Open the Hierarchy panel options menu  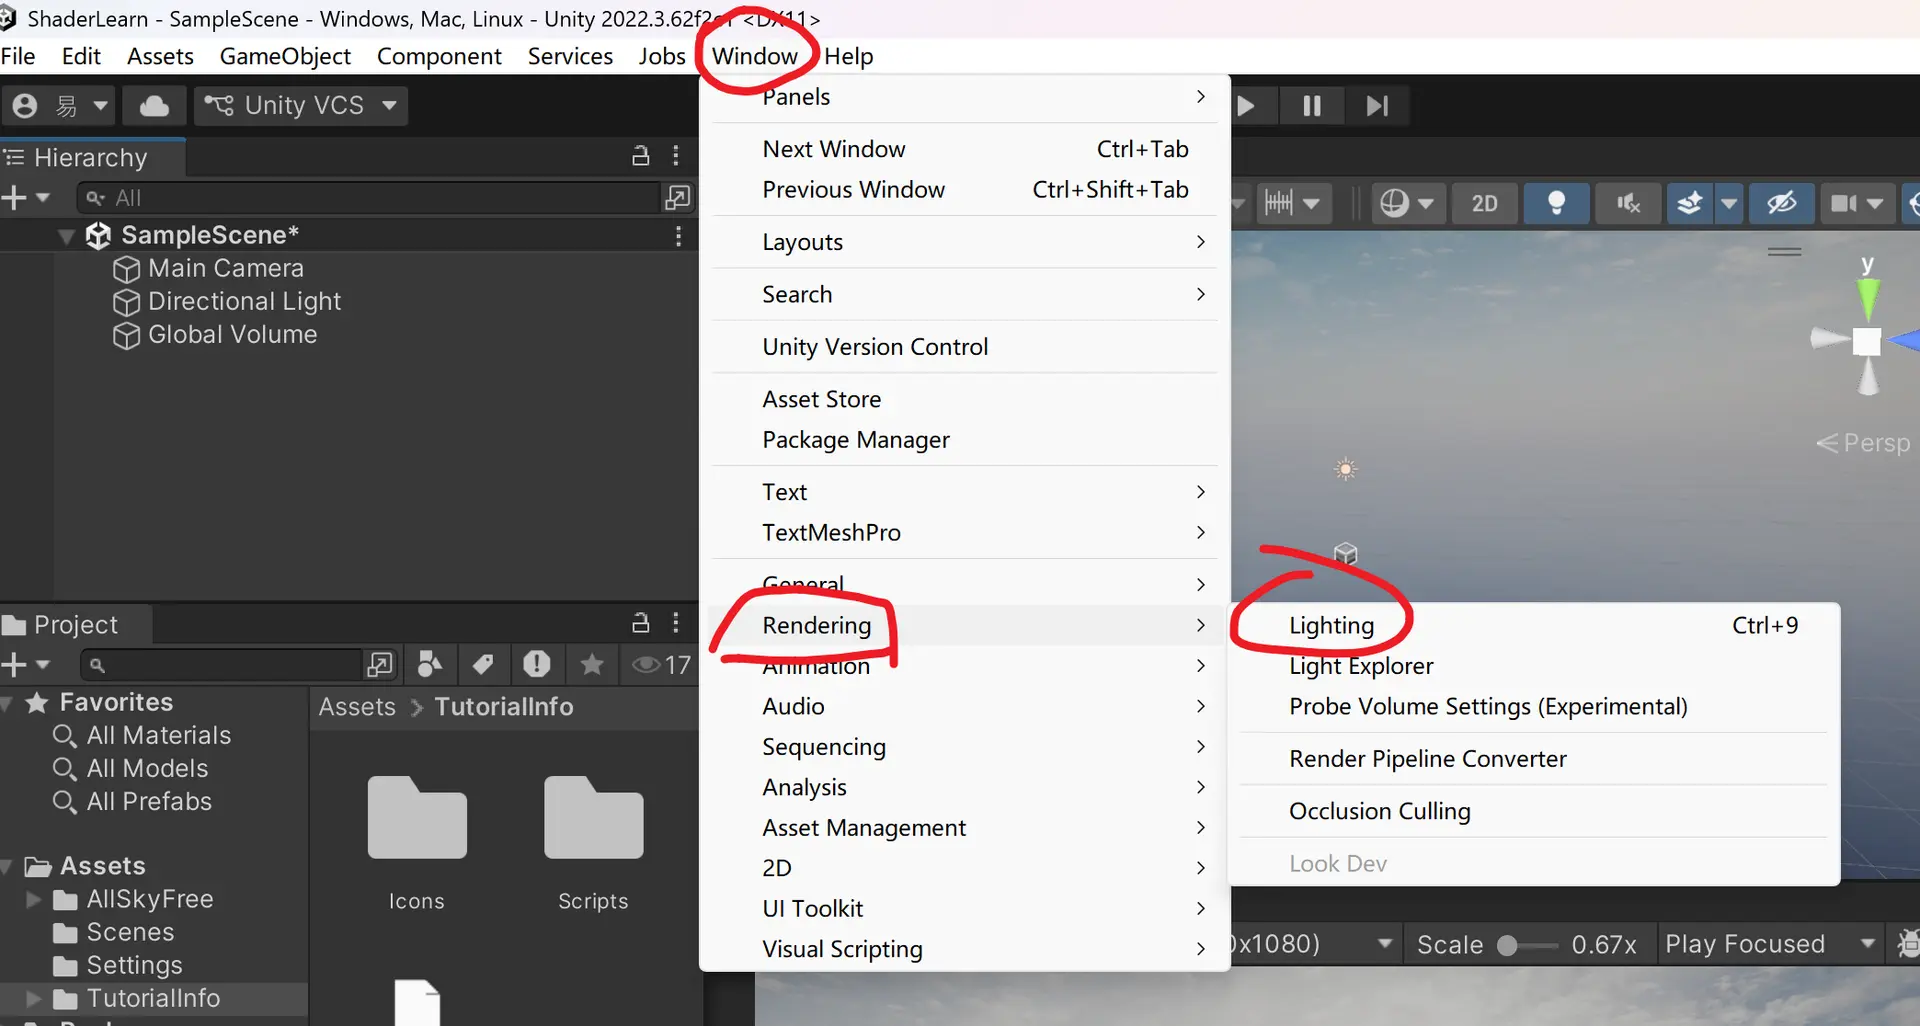(676, 156)
